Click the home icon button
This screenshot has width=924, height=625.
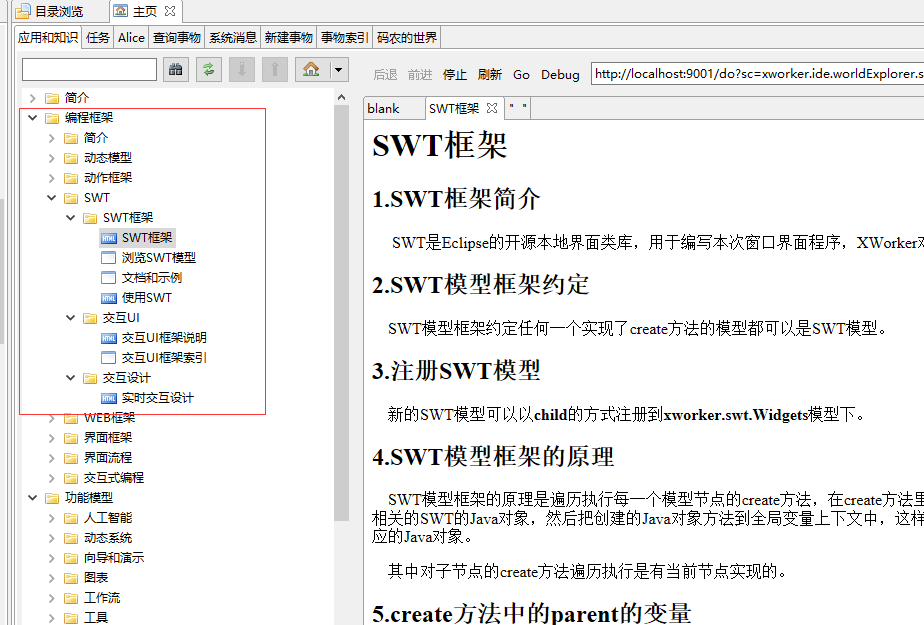(x=311, y=70)
